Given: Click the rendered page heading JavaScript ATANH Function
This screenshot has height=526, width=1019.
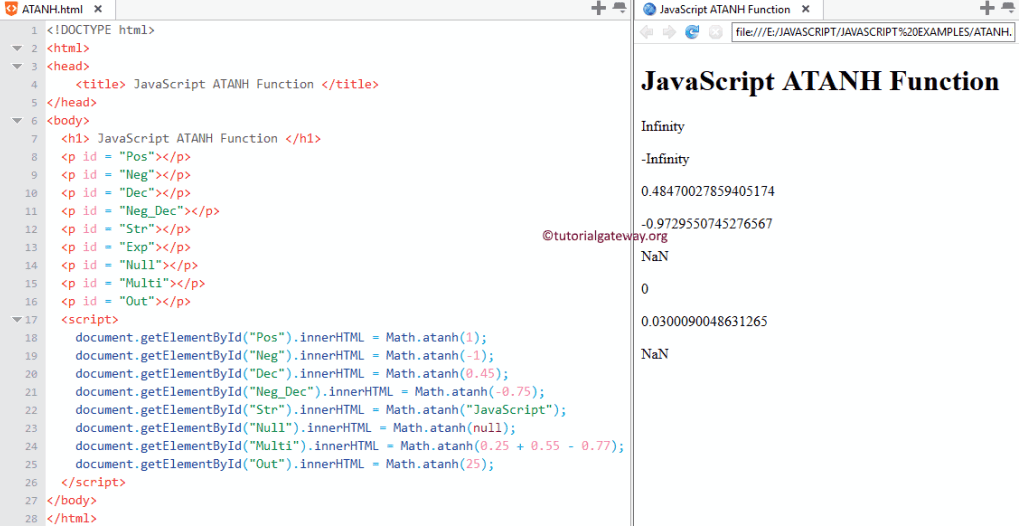Looking at the screenshot, I should tap(820, 81).
